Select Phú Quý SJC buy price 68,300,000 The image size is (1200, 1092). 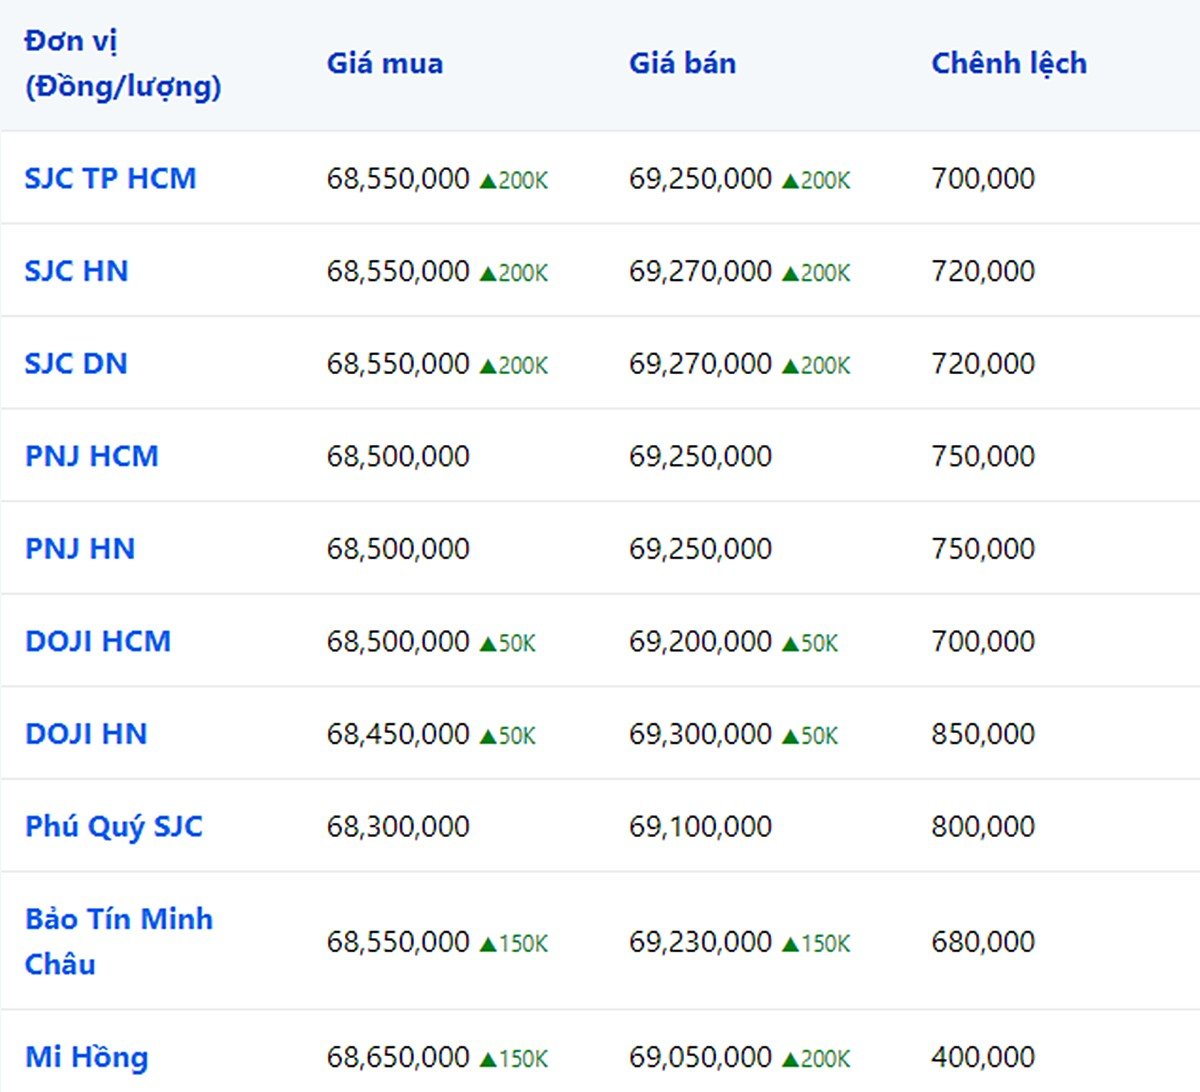(398, 827)
